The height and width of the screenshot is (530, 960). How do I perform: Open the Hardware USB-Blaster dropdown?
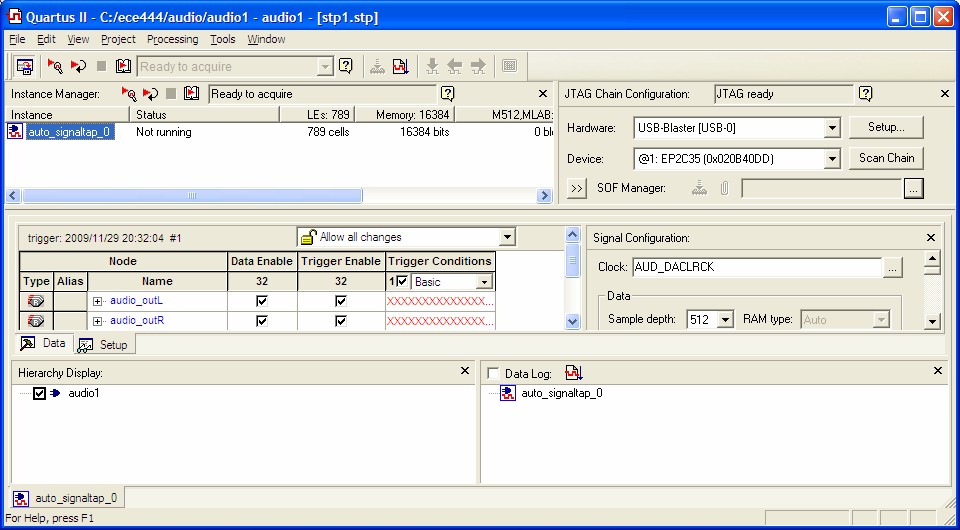pos(831,128)
